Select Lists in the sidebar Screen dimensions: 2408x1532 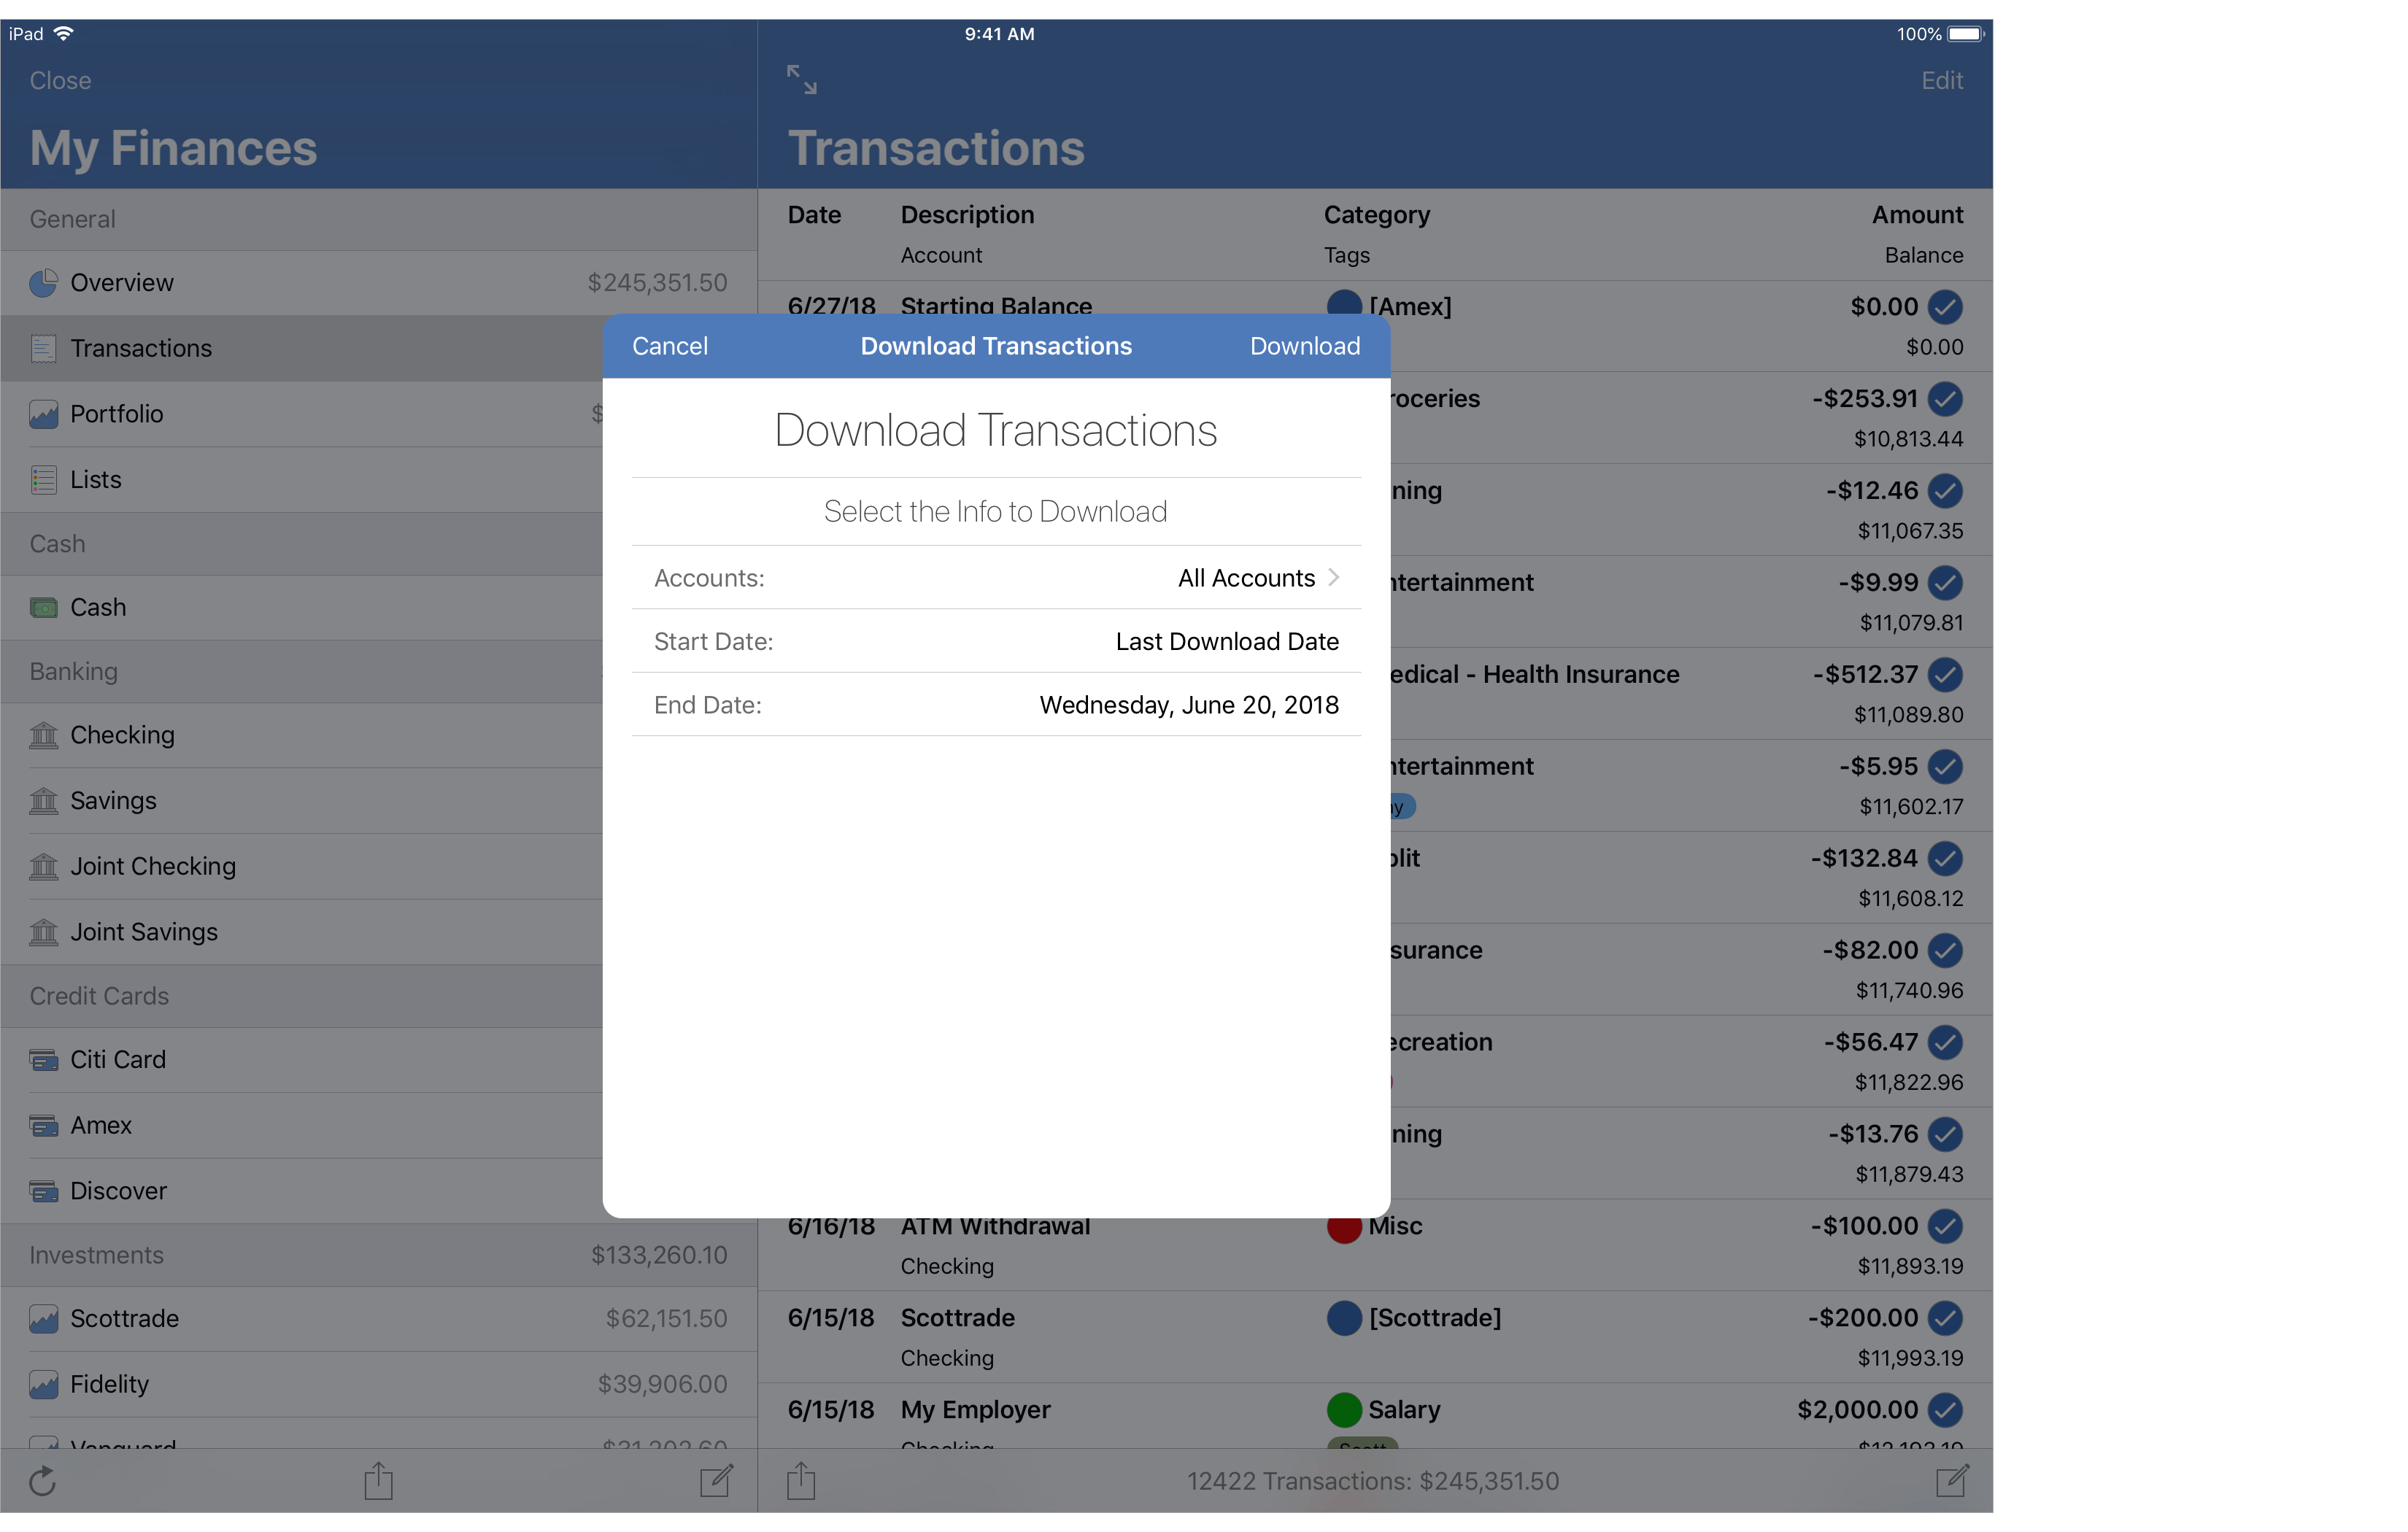tap(95, 480)
